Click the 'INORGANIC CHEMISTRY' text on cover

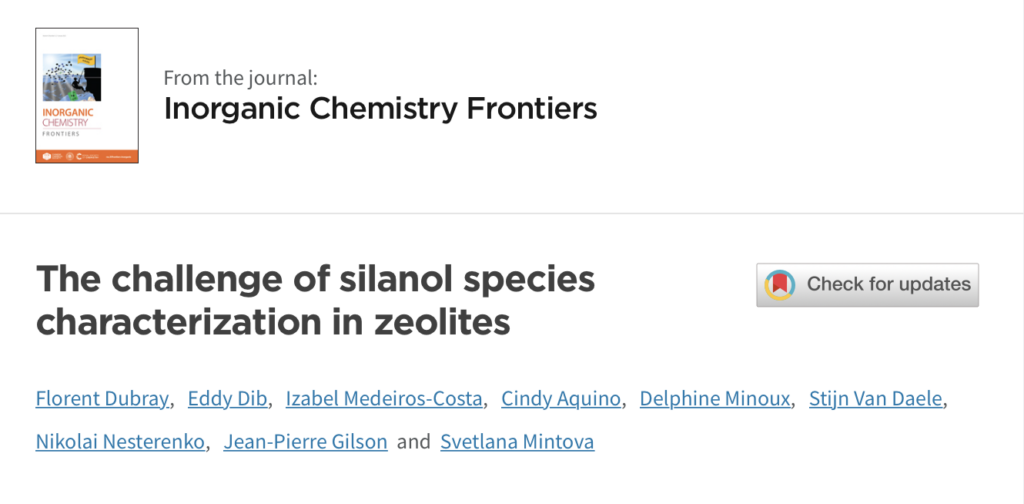click(x=67, y=117)
